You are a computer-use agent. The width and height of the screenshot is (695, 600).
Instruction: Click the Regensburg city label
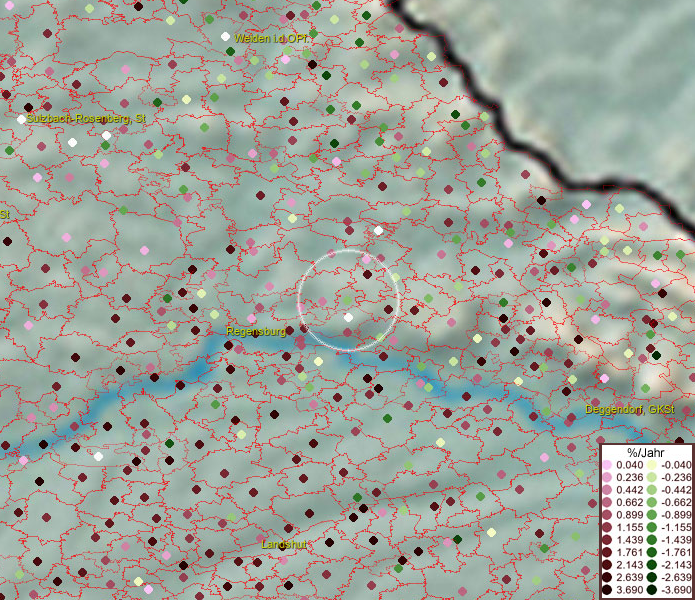tap(256, 331)
